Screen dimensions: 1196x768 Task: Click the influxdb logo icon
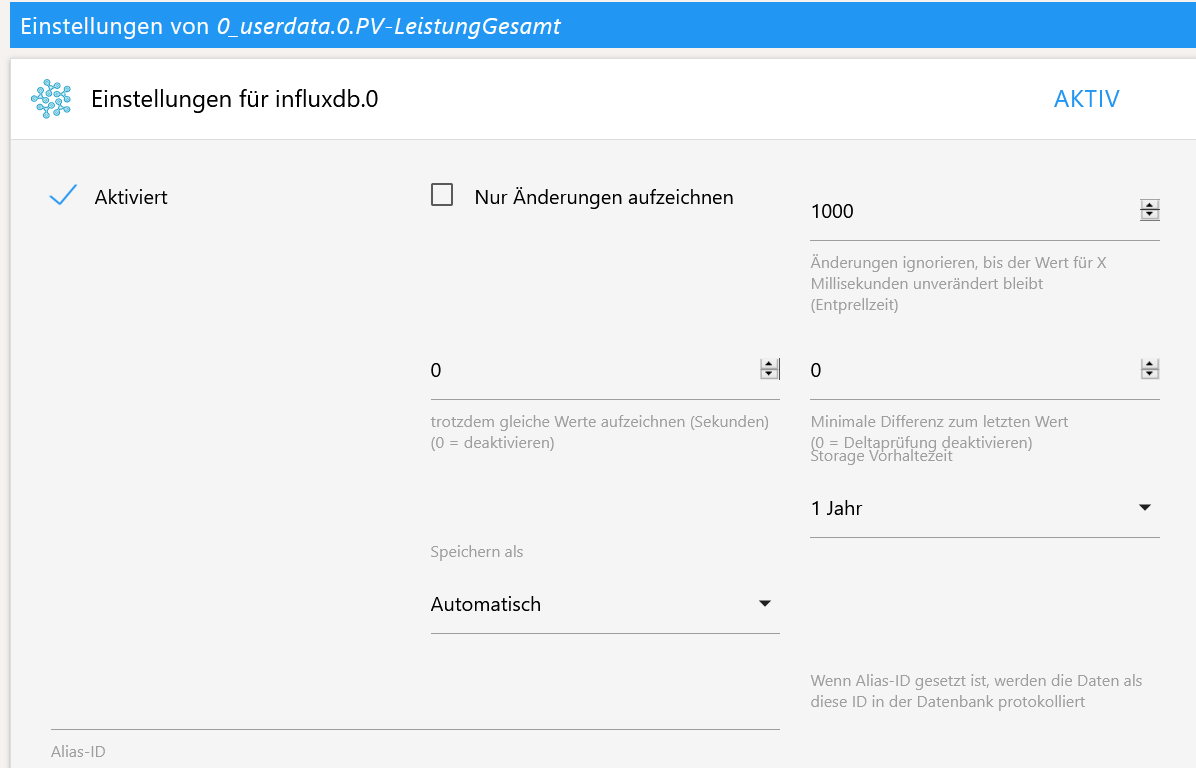(51, 99)
